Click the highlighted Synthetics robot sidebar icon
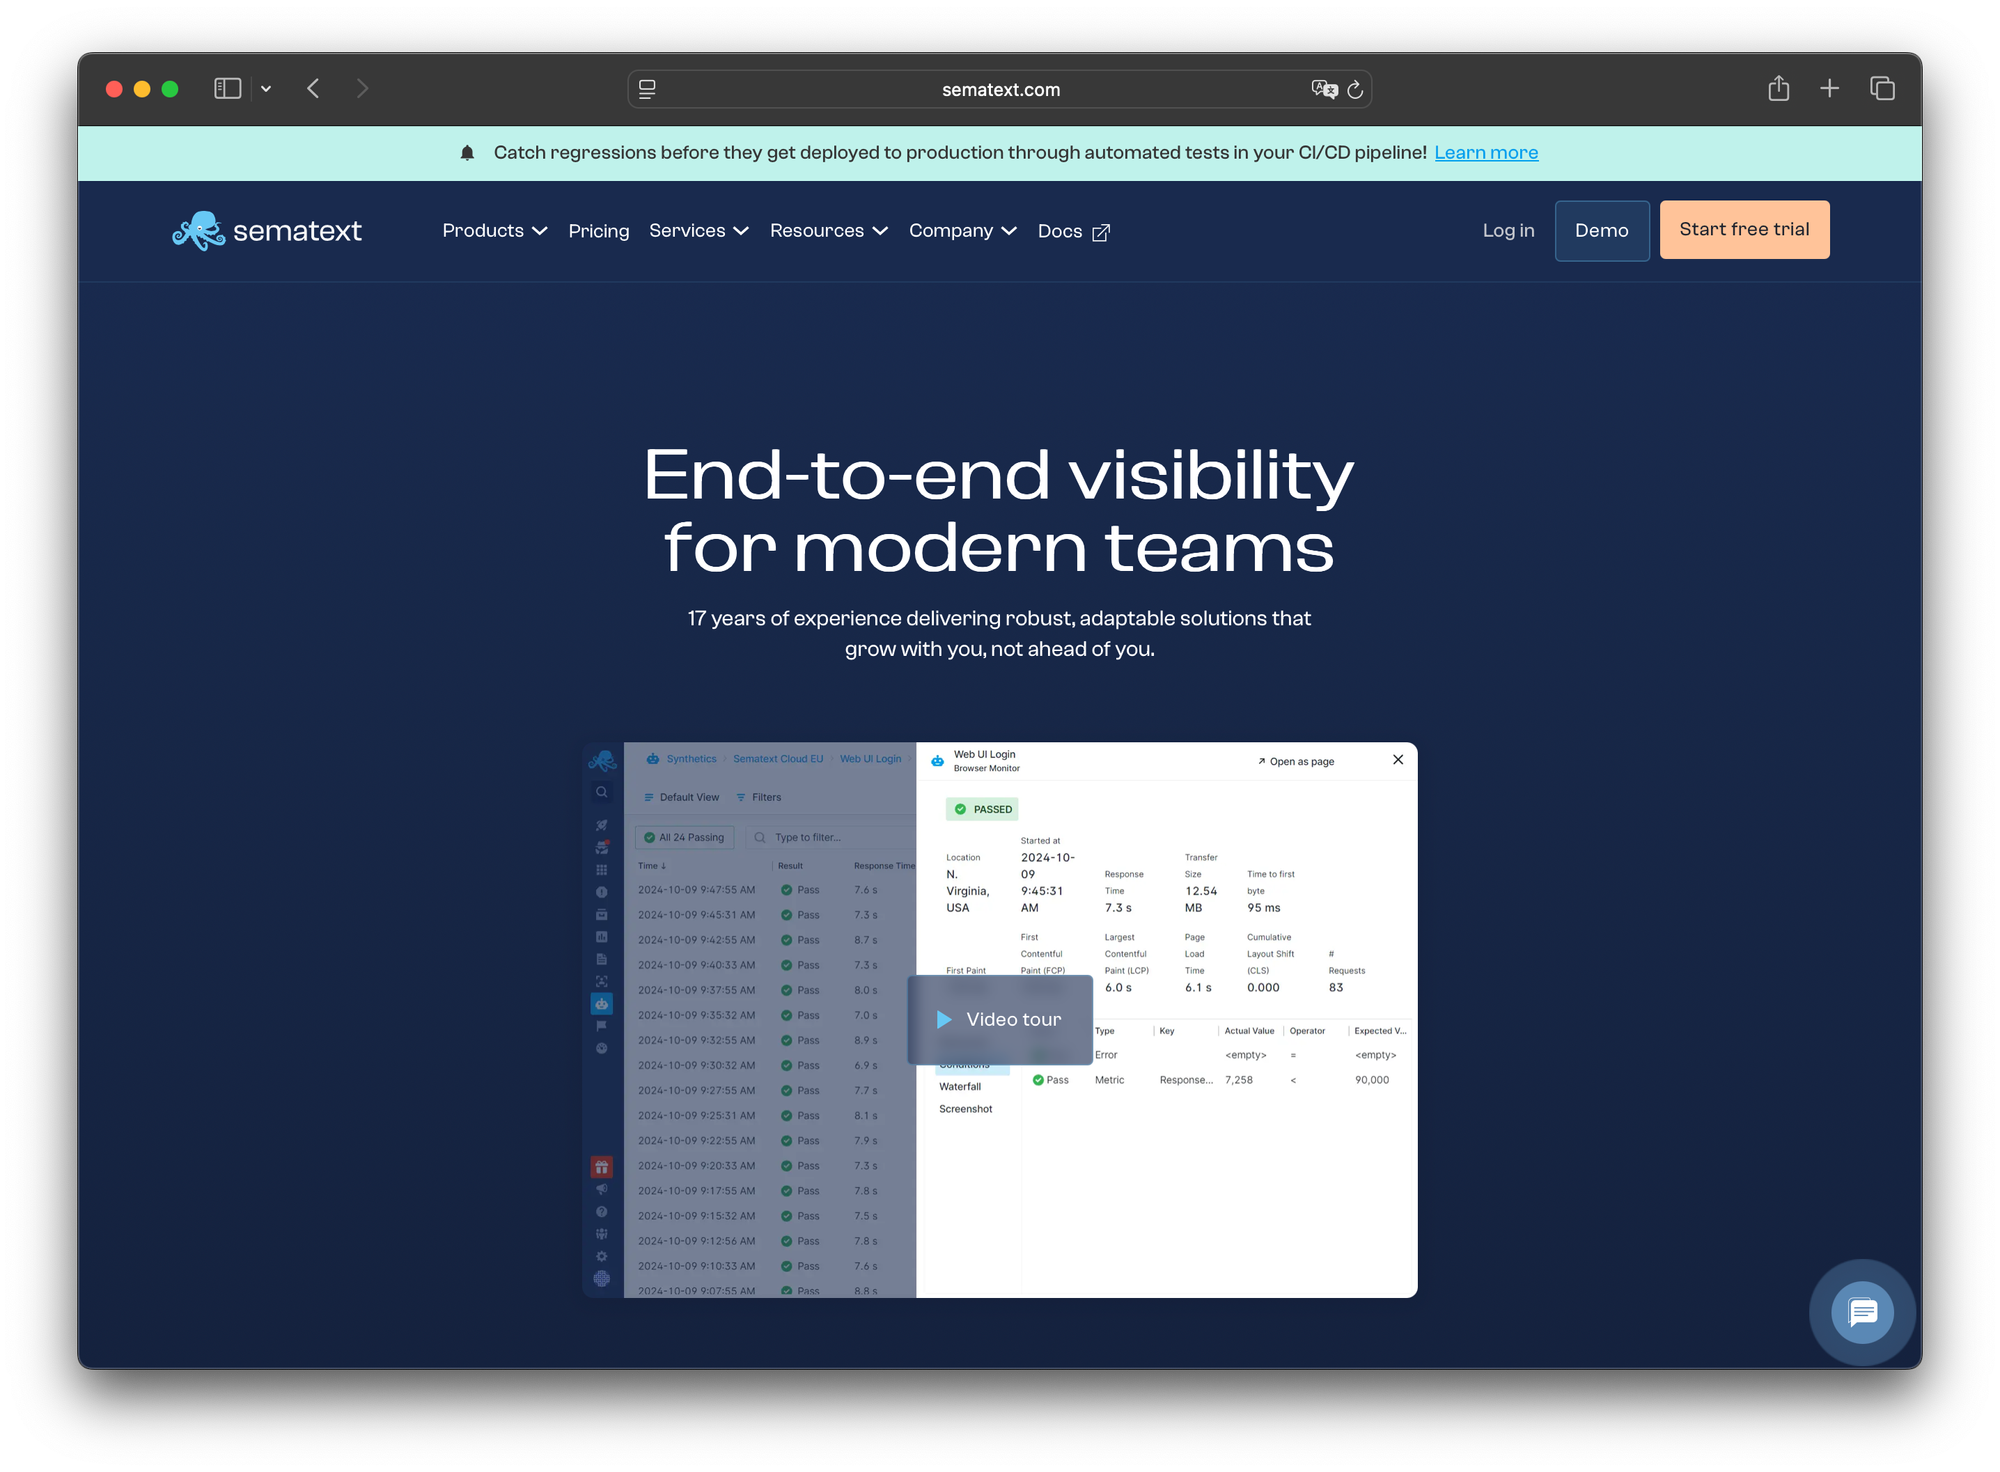Image resolution: width=2000 pixels, height=1472 pixels. pyautogui.click(x=602, y=1003)
